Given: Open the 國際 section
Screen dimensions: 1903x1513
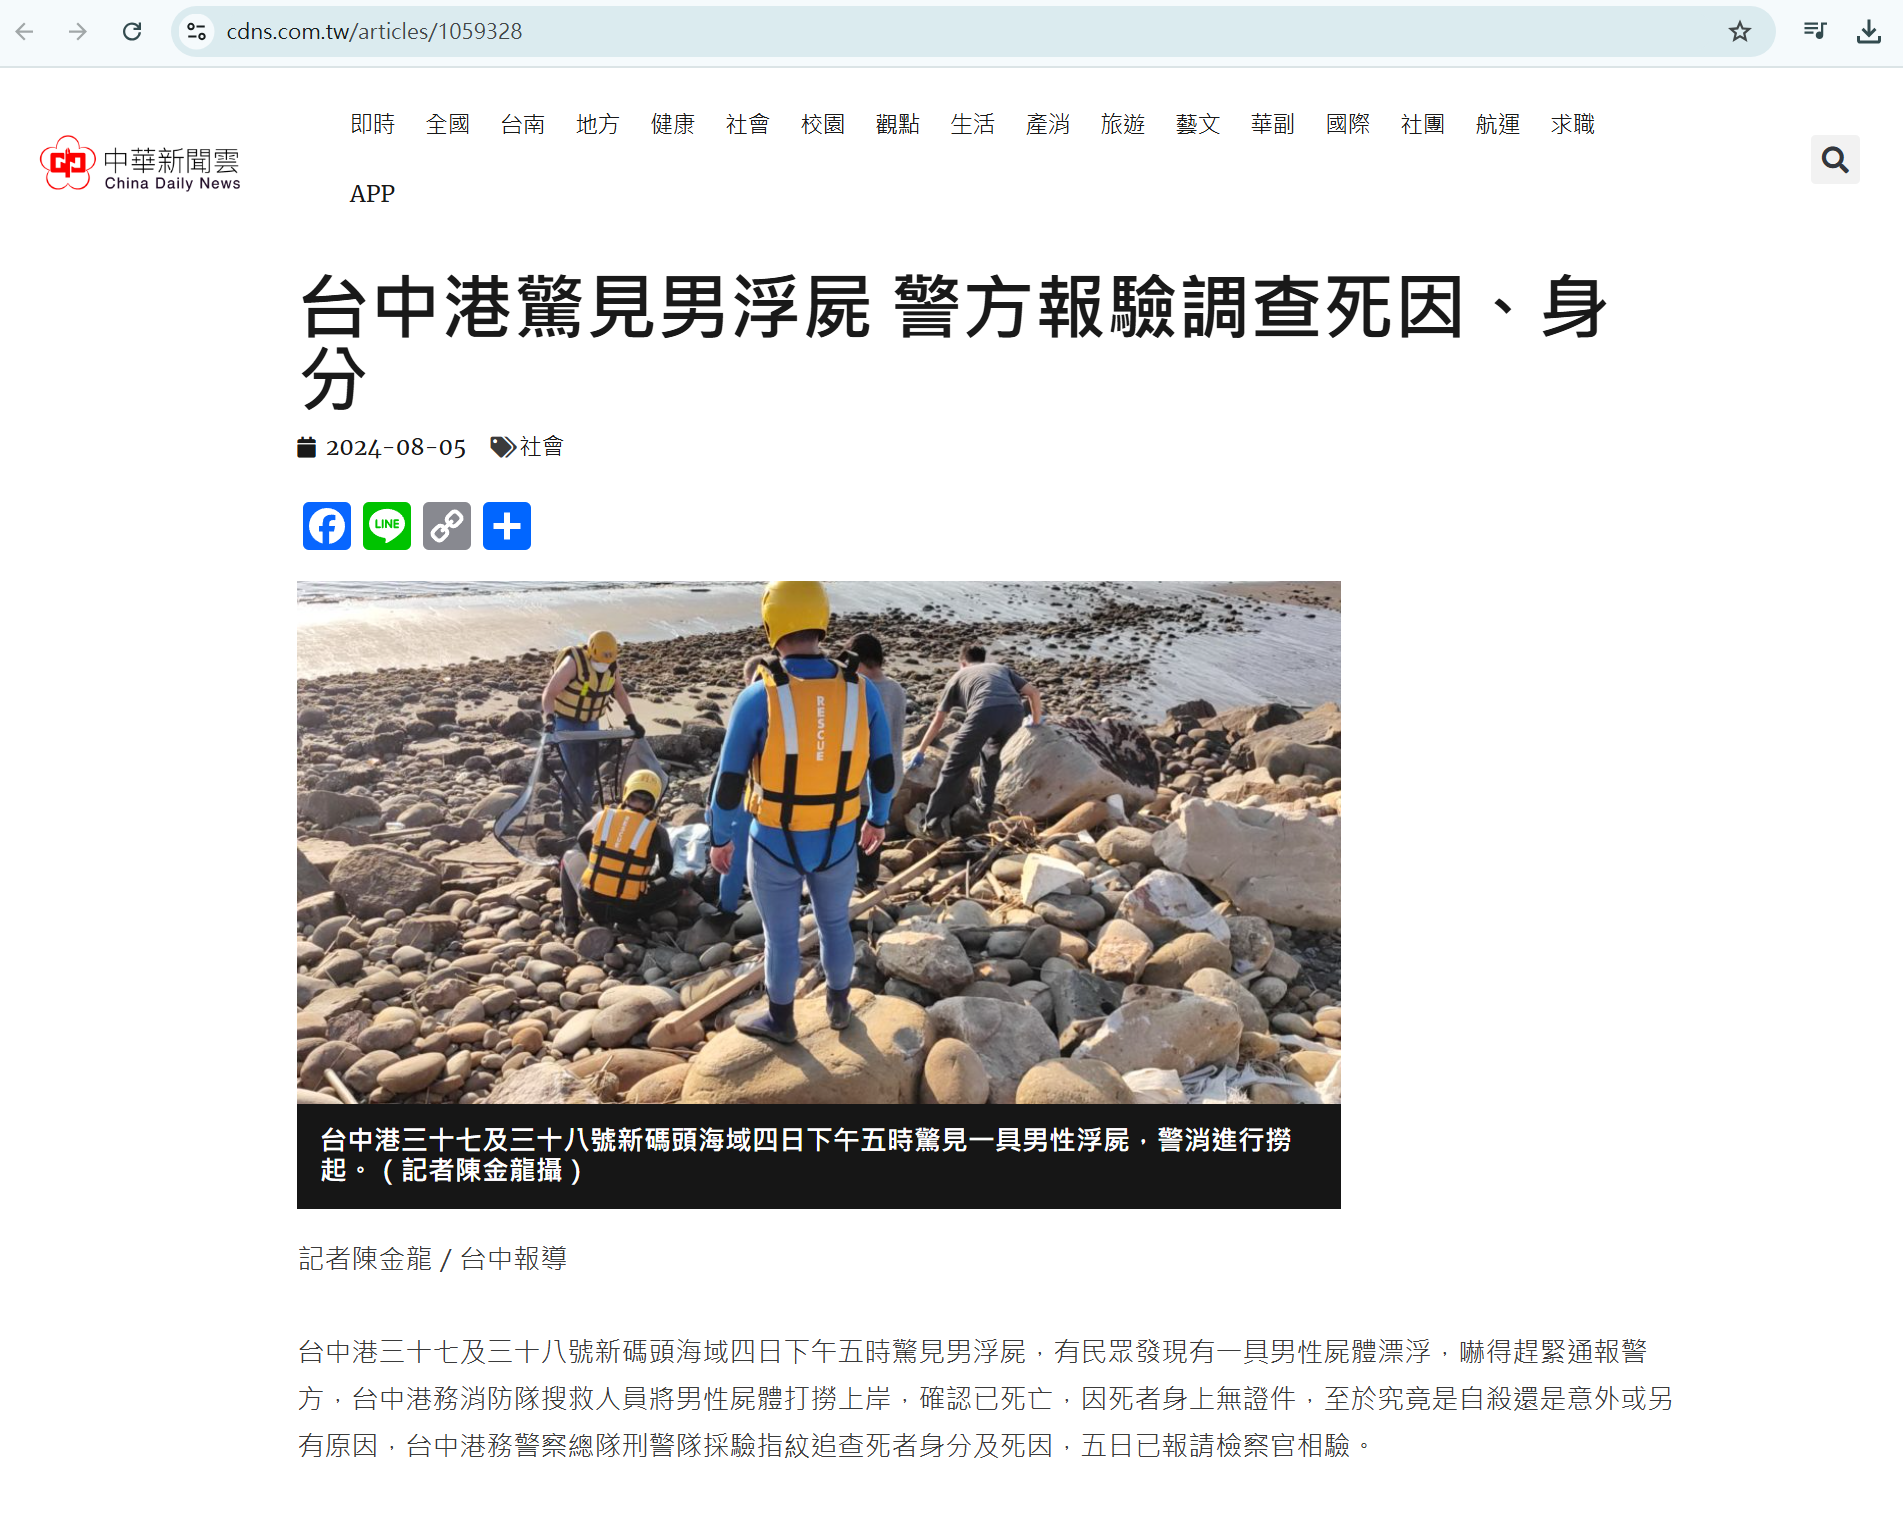Looking at the screenshot, I should pyautogui.click(x=1348, y=124).
